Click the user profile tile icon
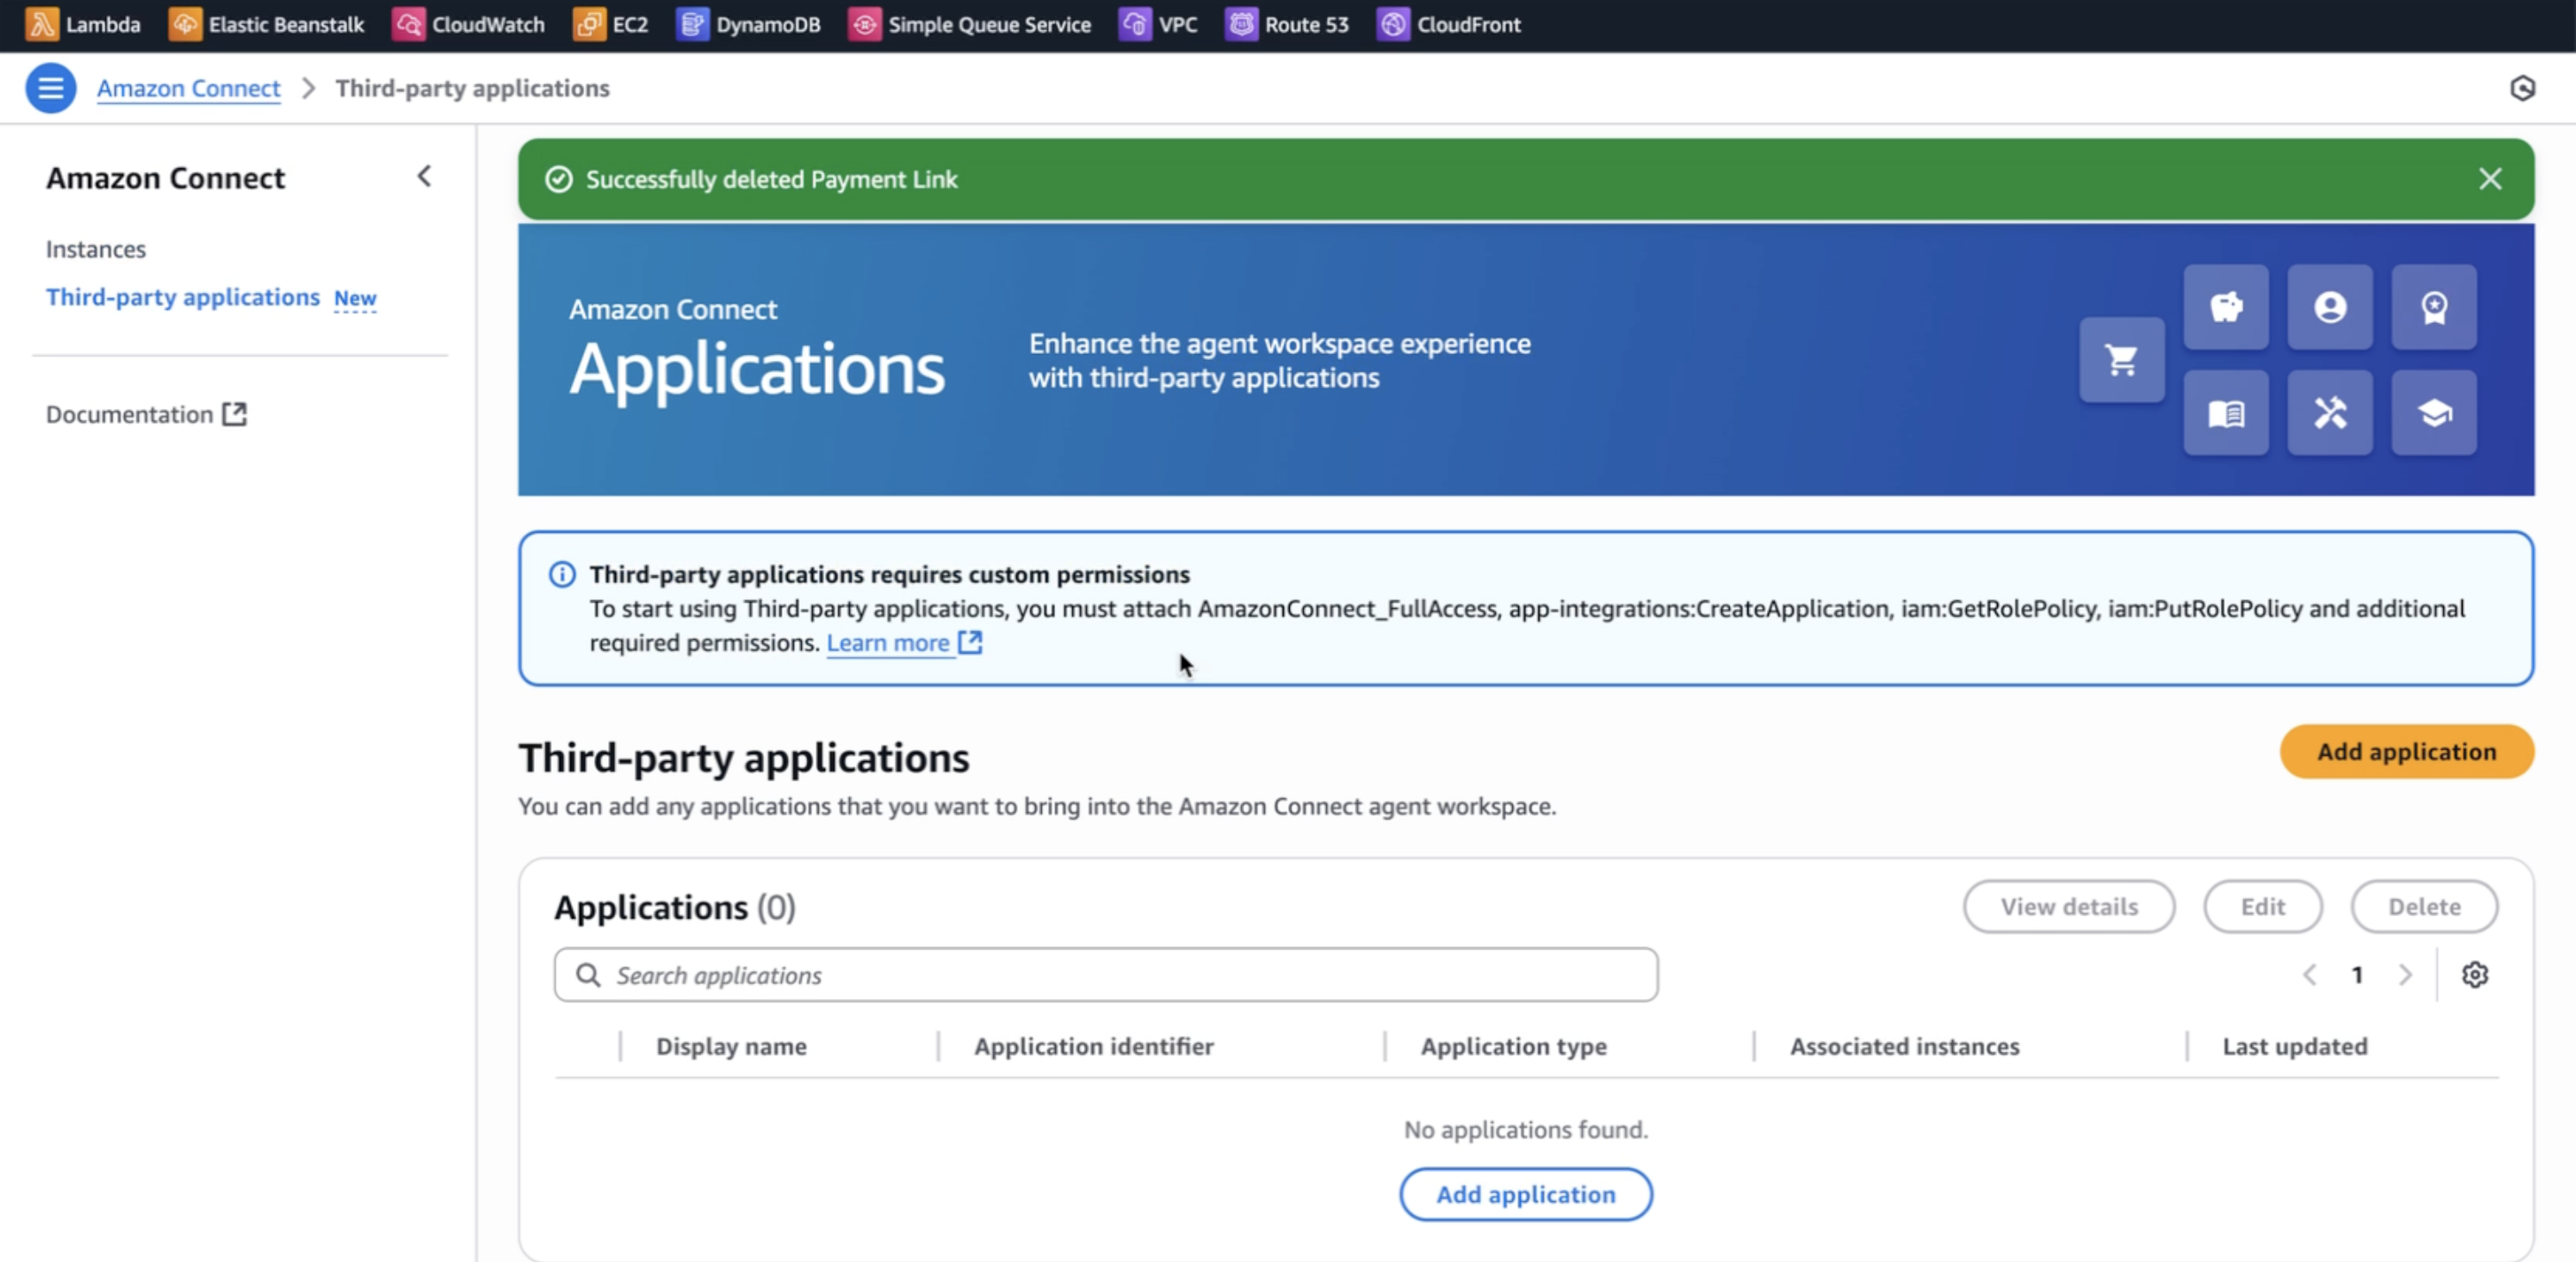 click(2329, 307)
